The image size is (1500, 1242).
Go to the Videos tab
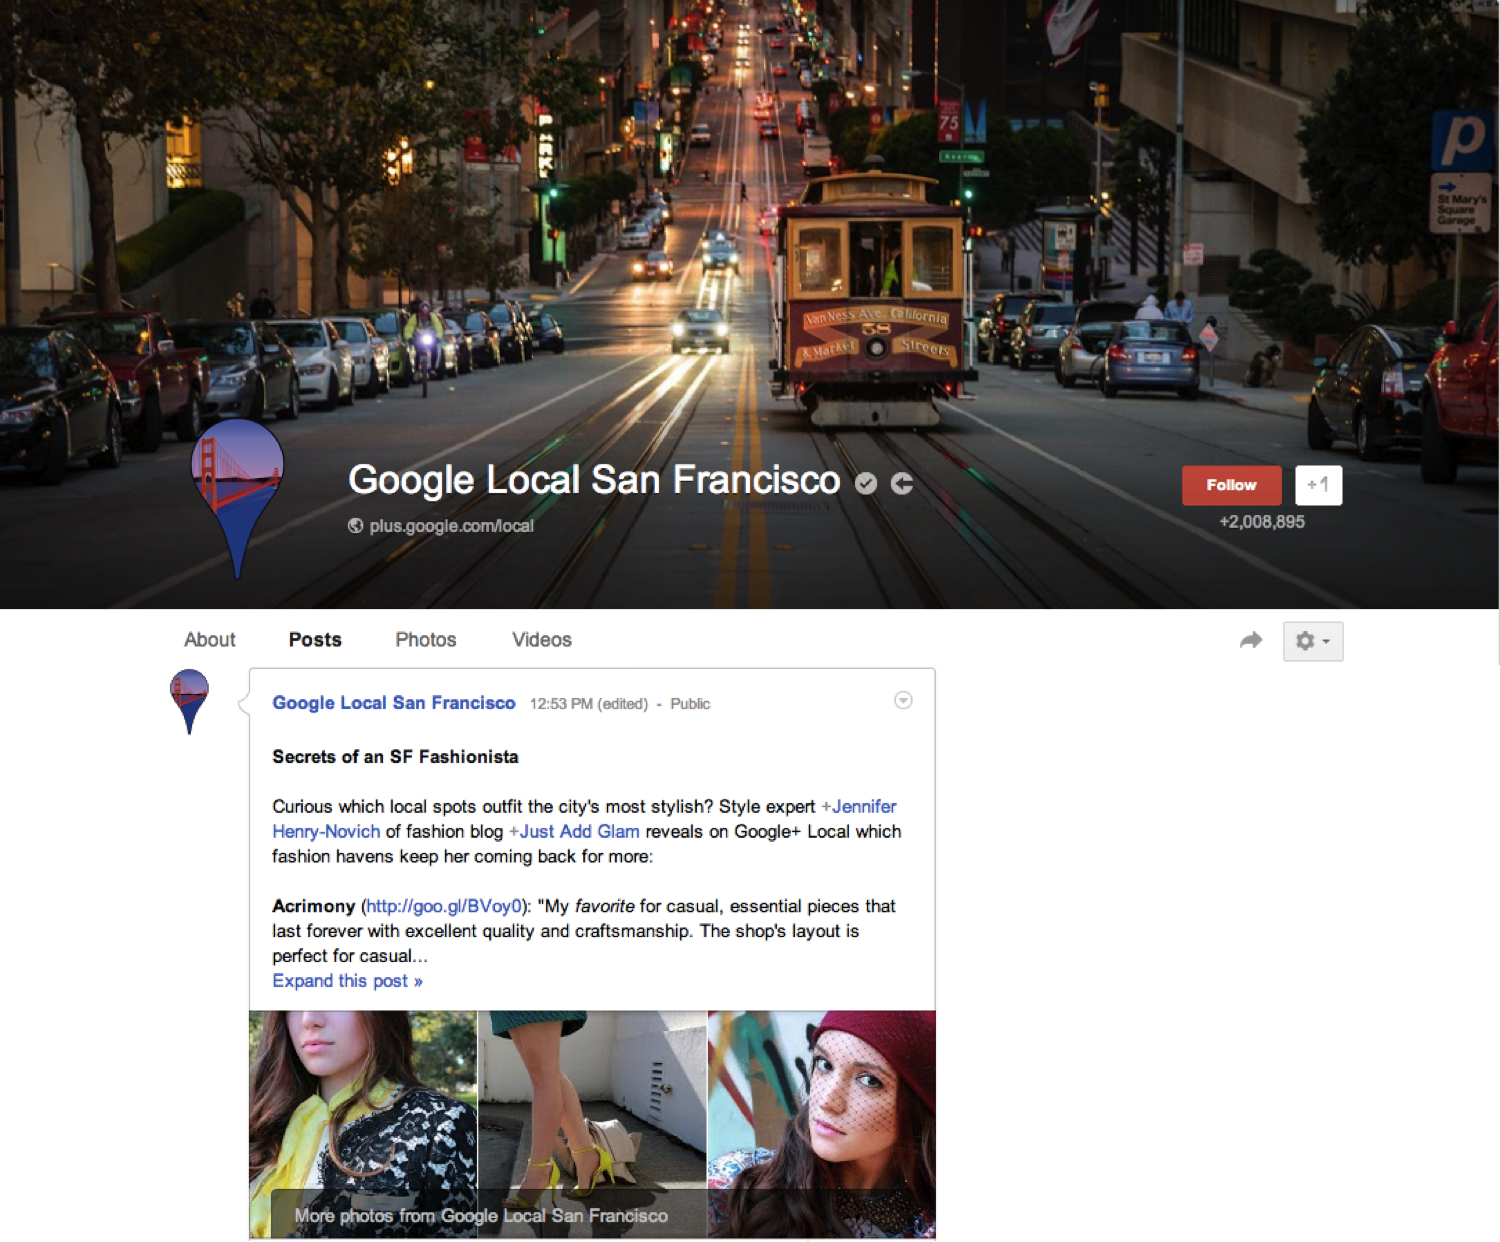(541, 640)
